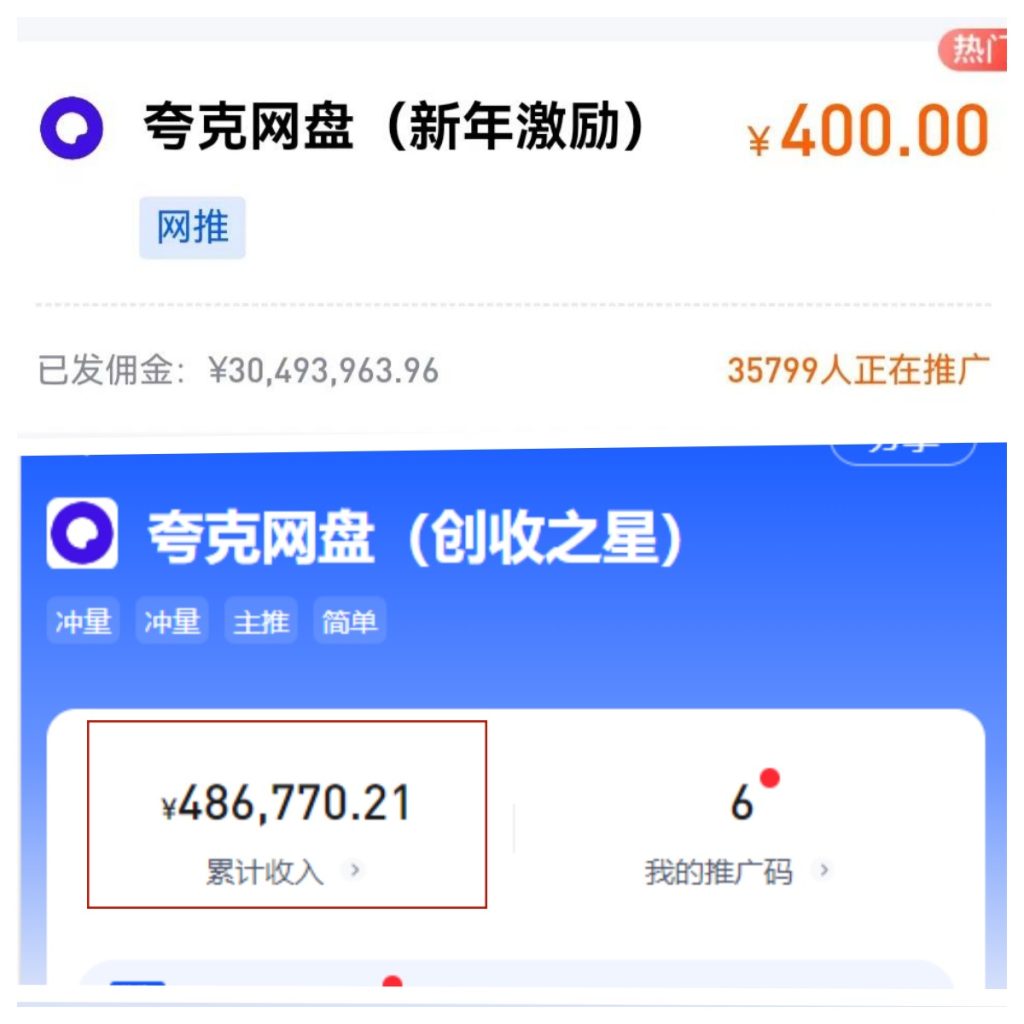Expand 累计收入 chevron arrow
This screenshot has width=1024, height=1024.
[355, 870]
